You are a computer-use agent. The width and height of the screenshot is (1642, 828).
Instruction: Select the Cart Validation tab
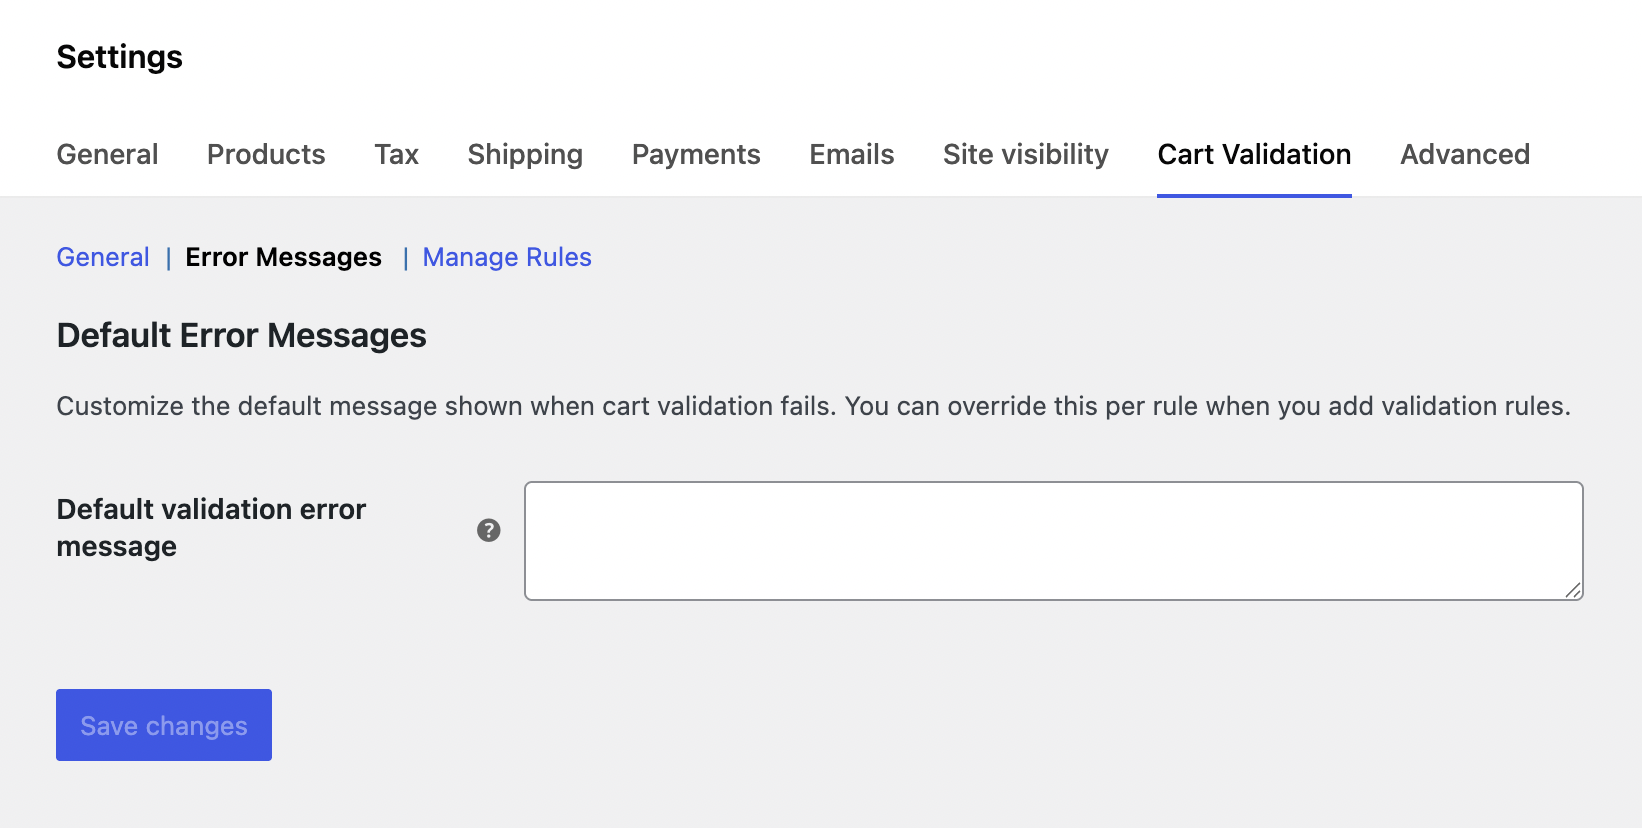1254,154
